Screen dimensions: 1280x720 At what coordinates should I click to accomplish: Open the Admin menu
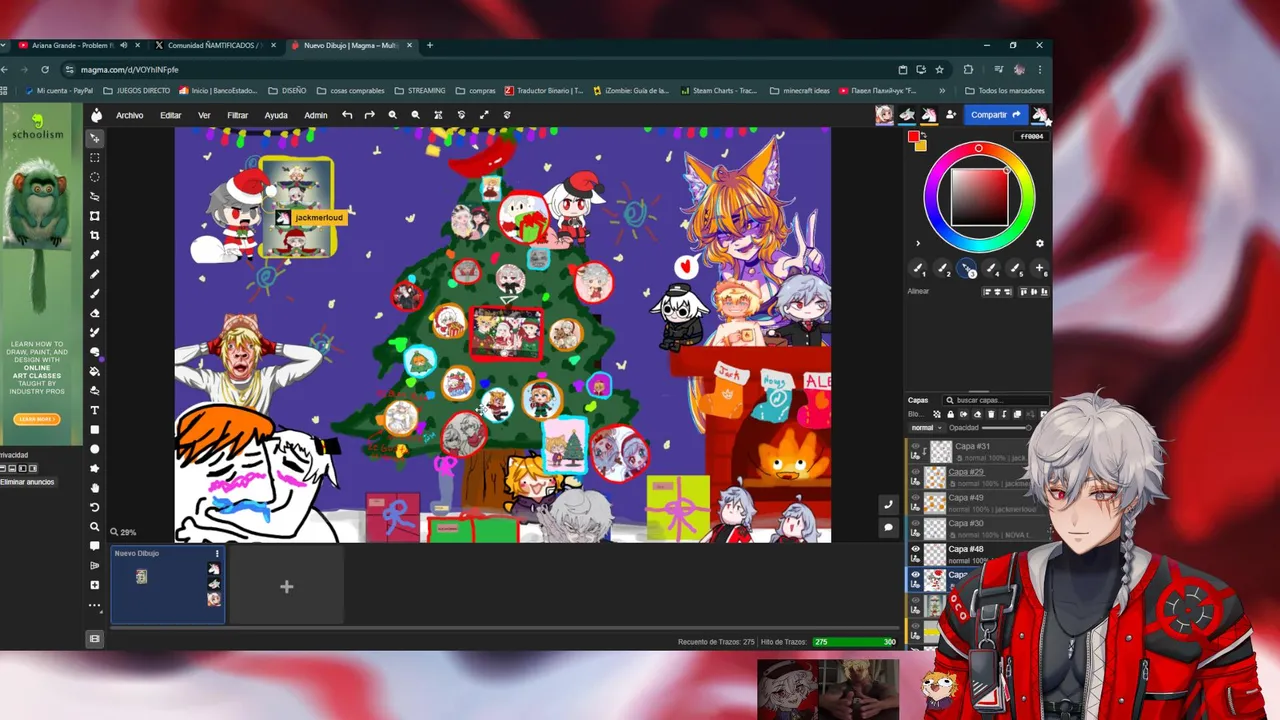(x=316, y=115)
